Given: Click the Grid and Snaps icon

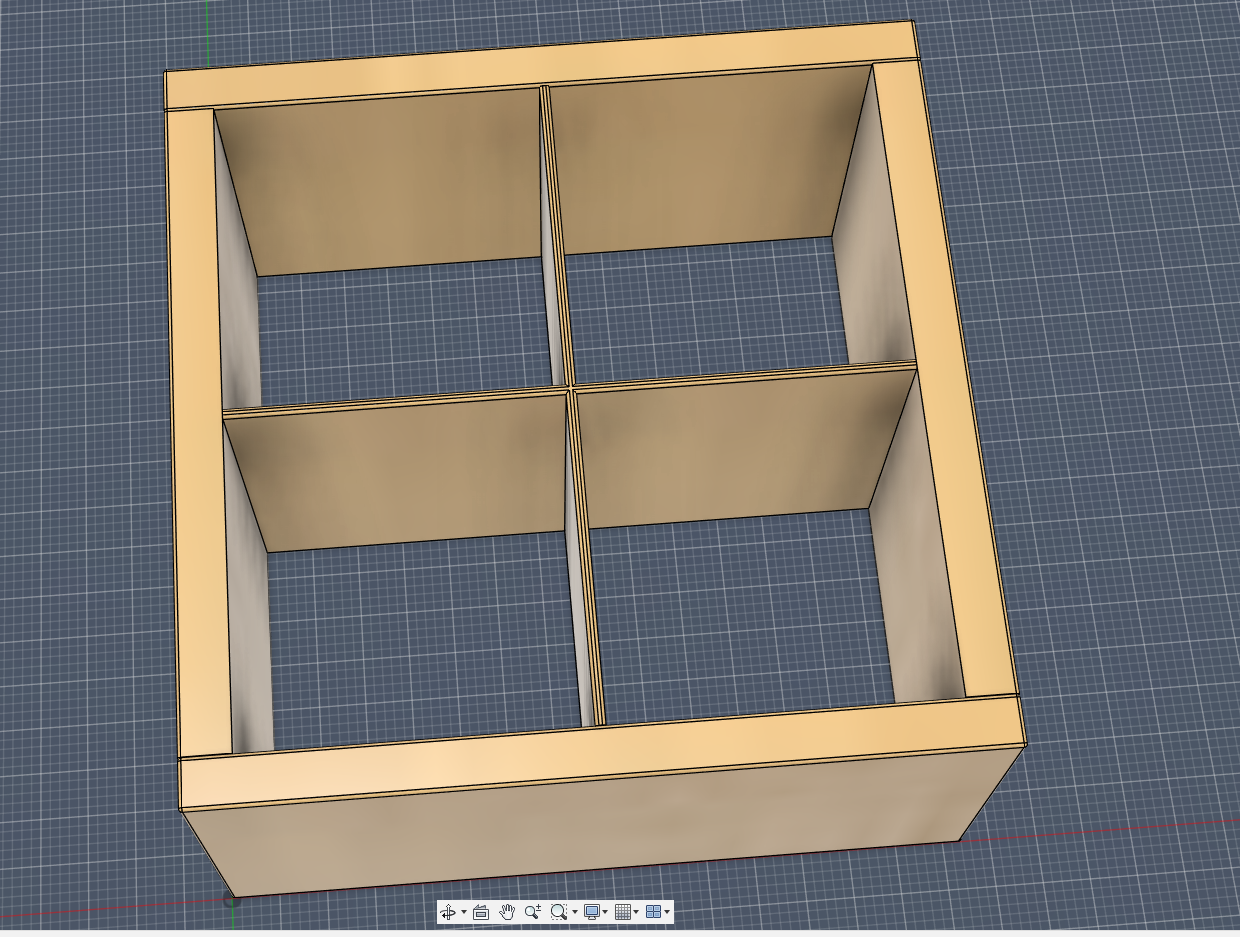Looking at the screenshot, I should pyautogui.click(x=623, y=912).
